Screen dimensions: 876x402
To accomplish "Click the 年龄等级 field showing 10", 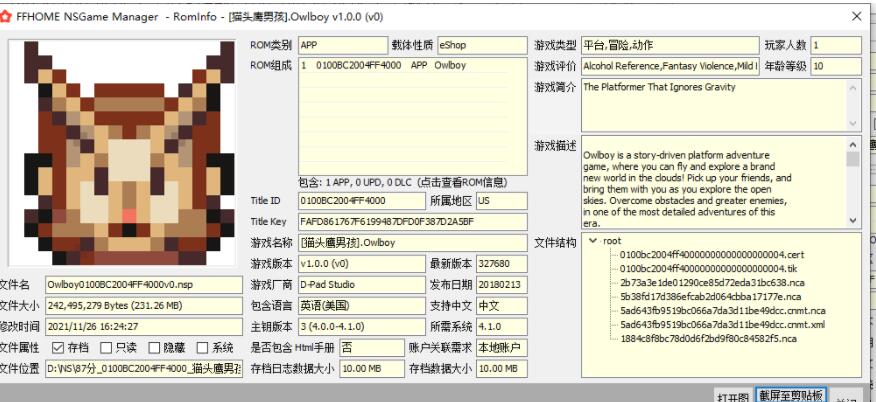I will click(x=836, y=66).
